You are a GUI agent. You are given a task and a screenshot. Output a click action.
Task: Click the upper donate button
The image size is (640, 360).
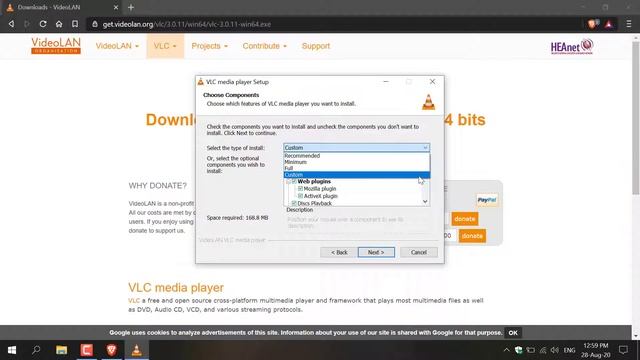464,219
